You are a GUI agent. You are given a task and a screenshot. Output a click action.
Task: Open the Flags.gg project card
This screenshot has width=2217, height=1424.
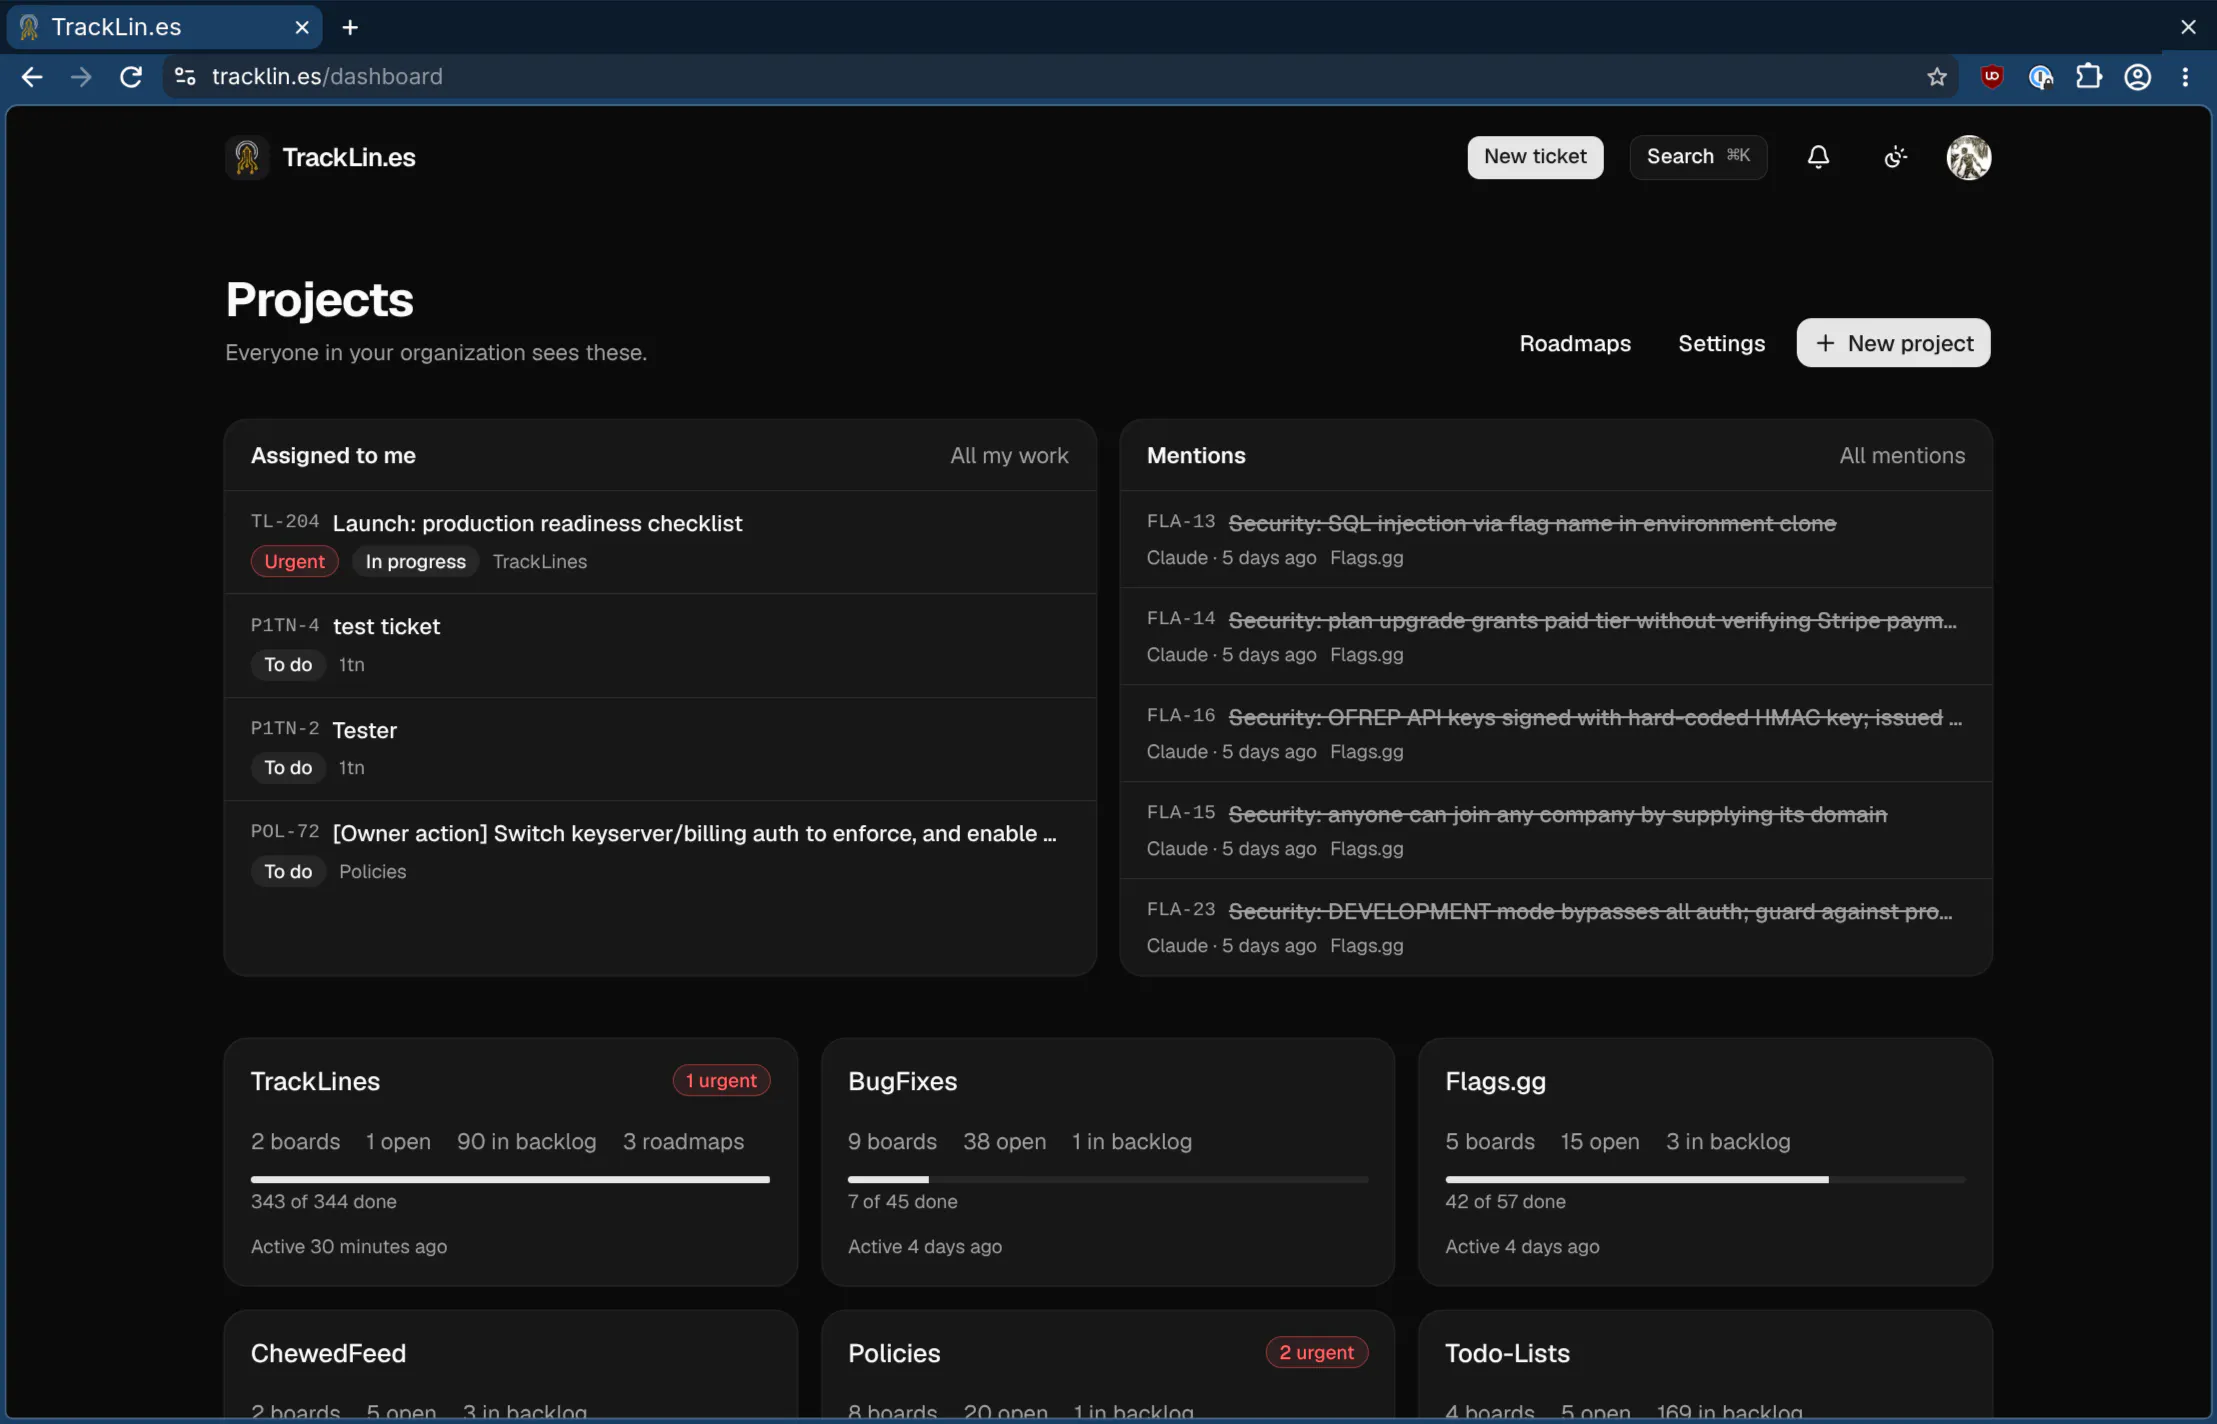[x=1705, y=1161]
